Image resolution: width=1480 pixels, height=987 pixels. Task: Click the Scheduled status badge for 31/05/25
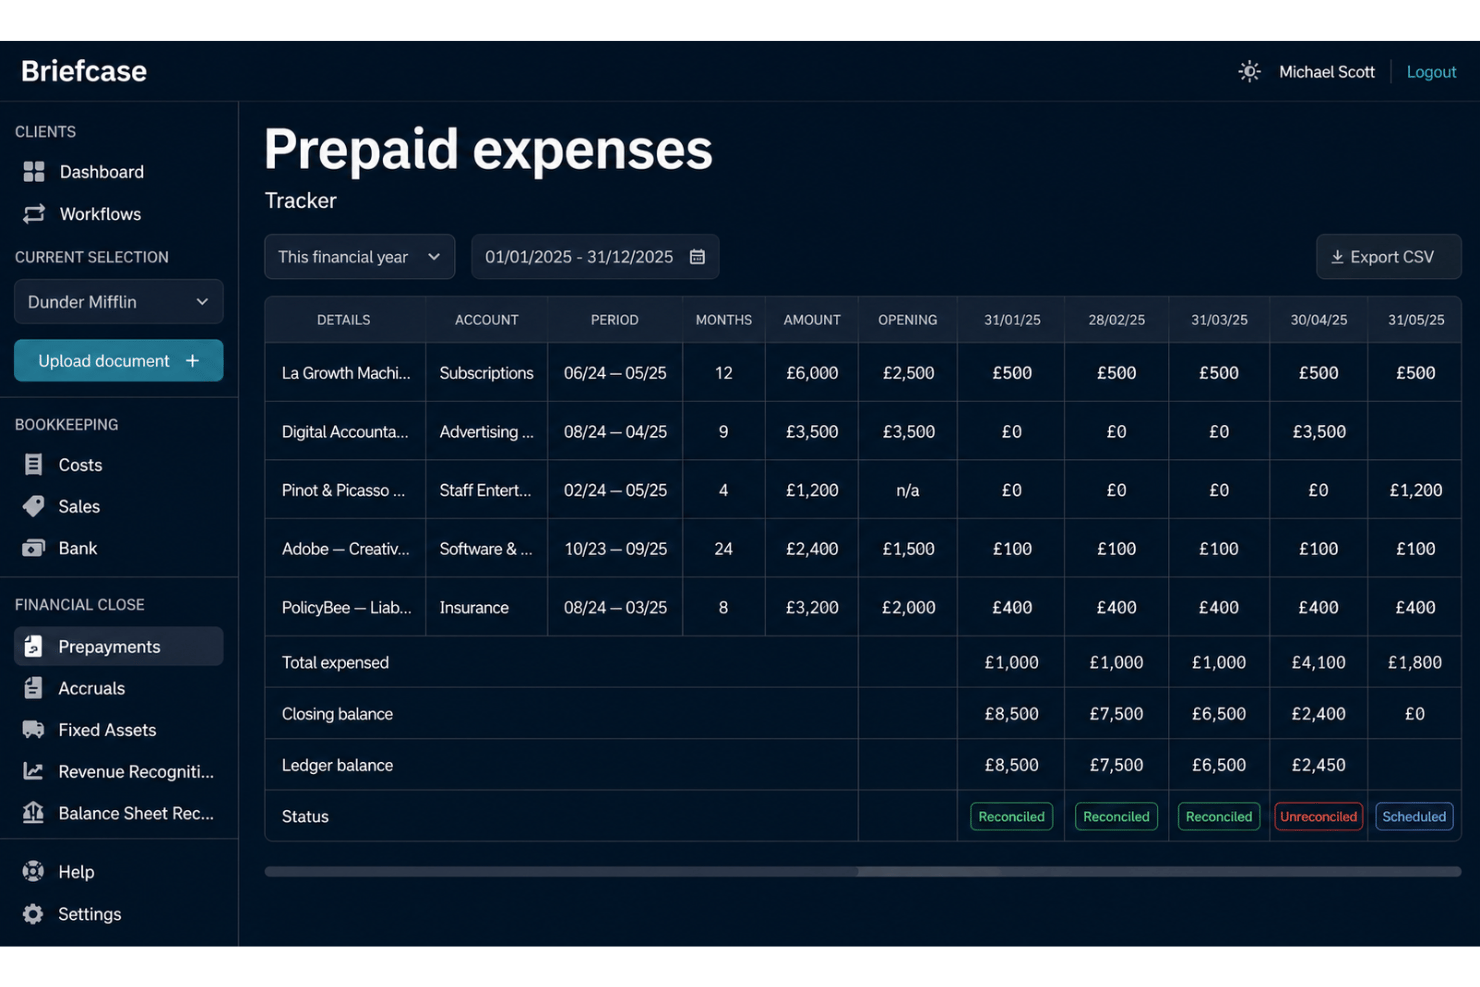1414,817
